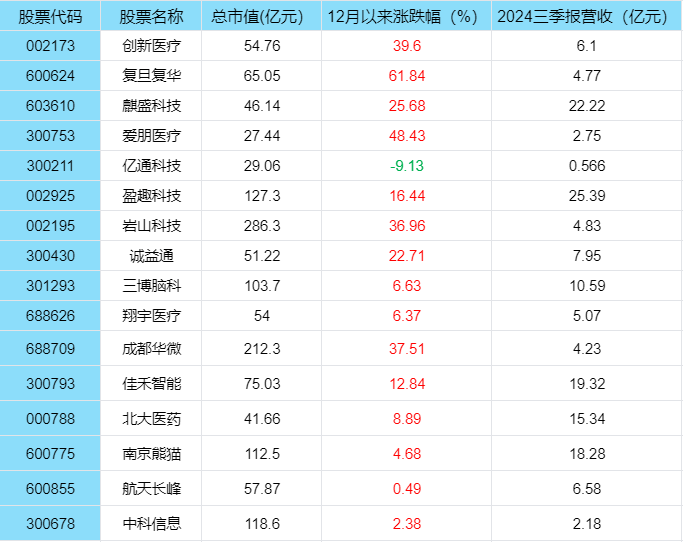Click the 0.566 revenue cell

pyautogui.click(x=587, y=166)
